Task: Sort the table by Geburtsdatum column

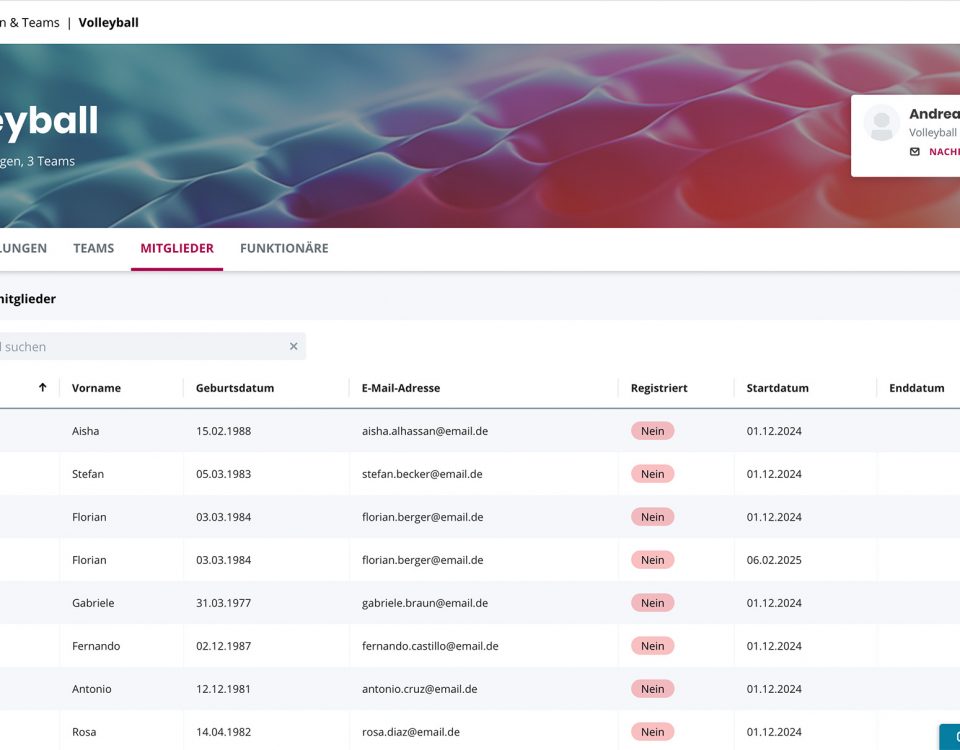Action: [235, 388]
